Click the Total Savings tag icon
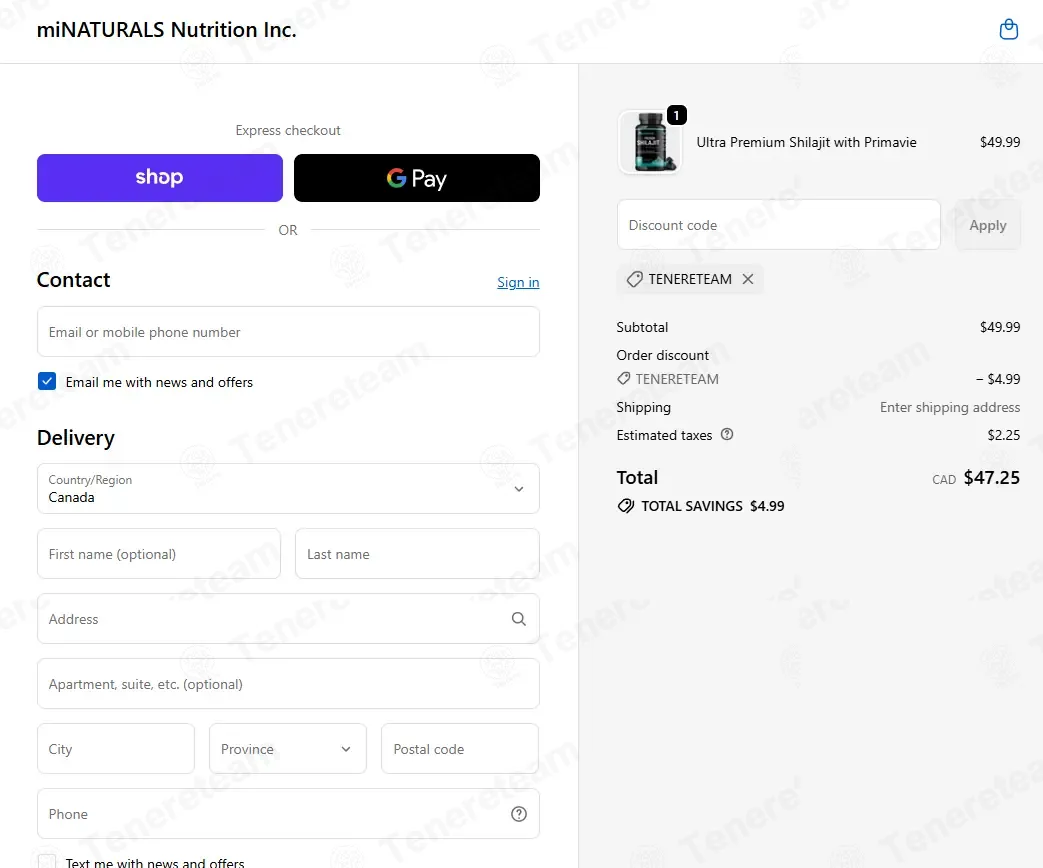 click(x=625, y=506)
